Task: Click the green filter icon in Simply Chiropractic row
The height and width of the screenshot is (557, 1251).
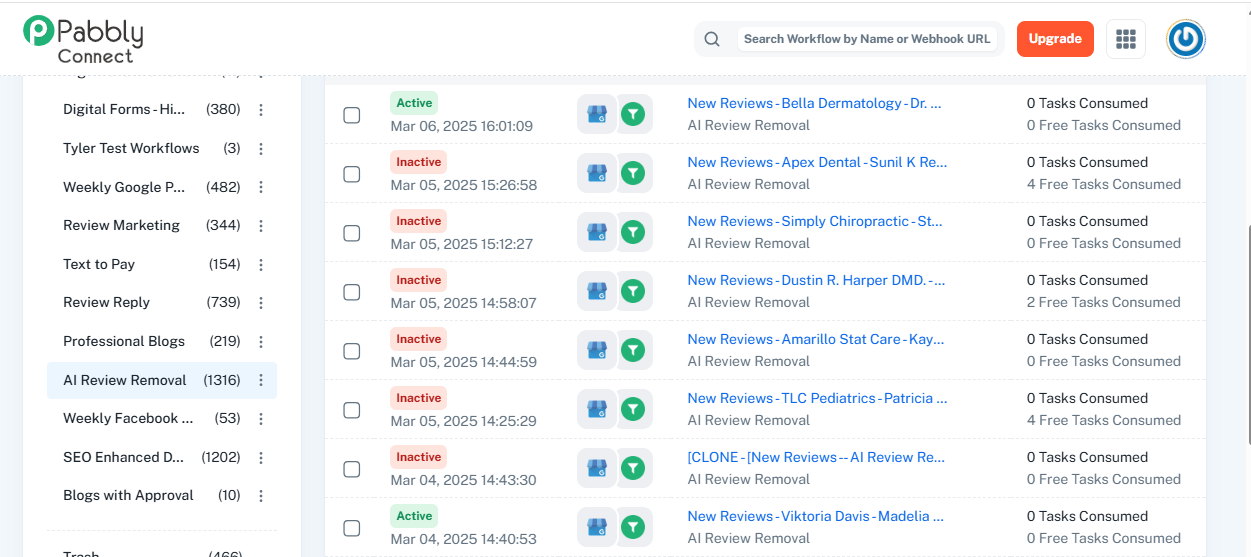Action: pos(633,232)
